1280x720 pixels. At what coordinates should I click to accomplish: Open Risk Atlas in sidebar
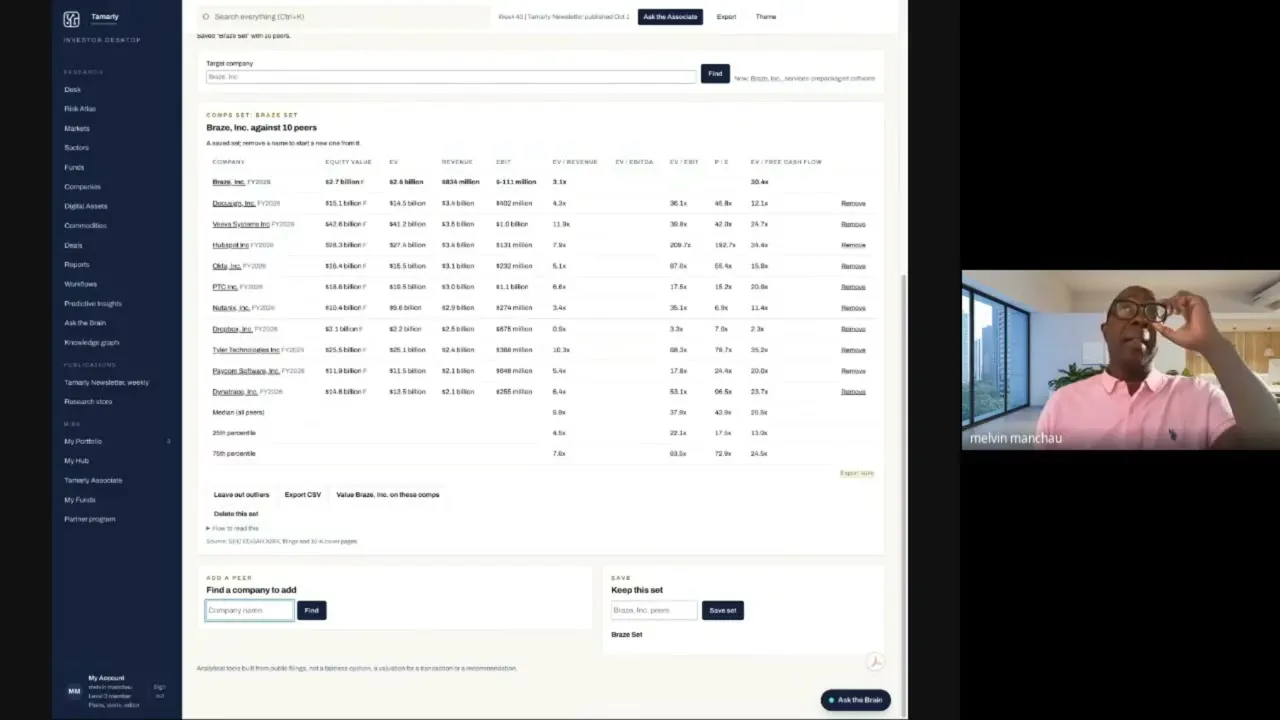pyautogui.click(x=80, y=108)
